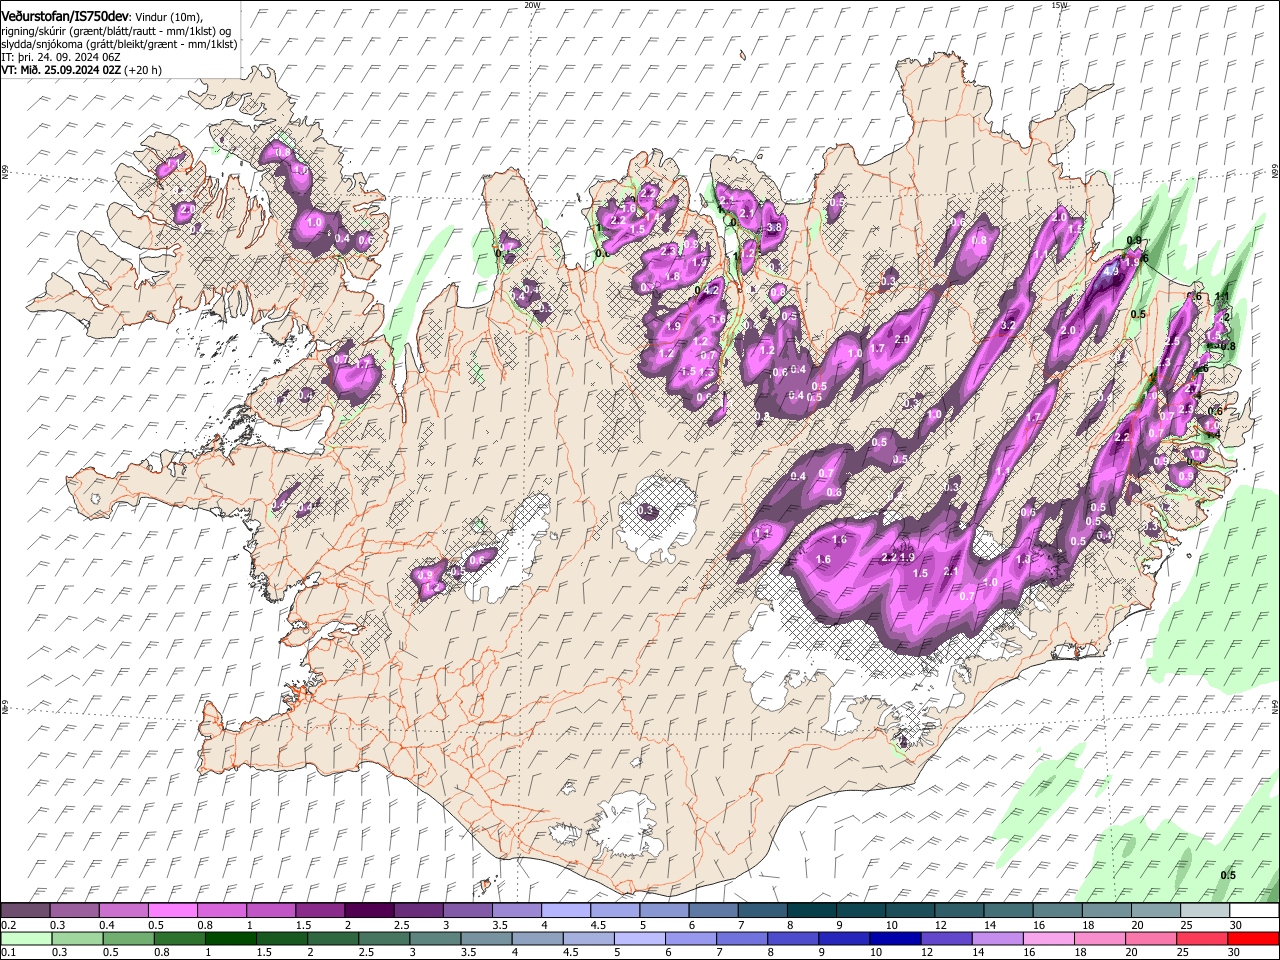The width and height of the screenshot is (1280, 960).
Task: Click the 'VT: Mið. 25.09.2024 02Z (+20 h)' line
Action: (x=81, y=70)
